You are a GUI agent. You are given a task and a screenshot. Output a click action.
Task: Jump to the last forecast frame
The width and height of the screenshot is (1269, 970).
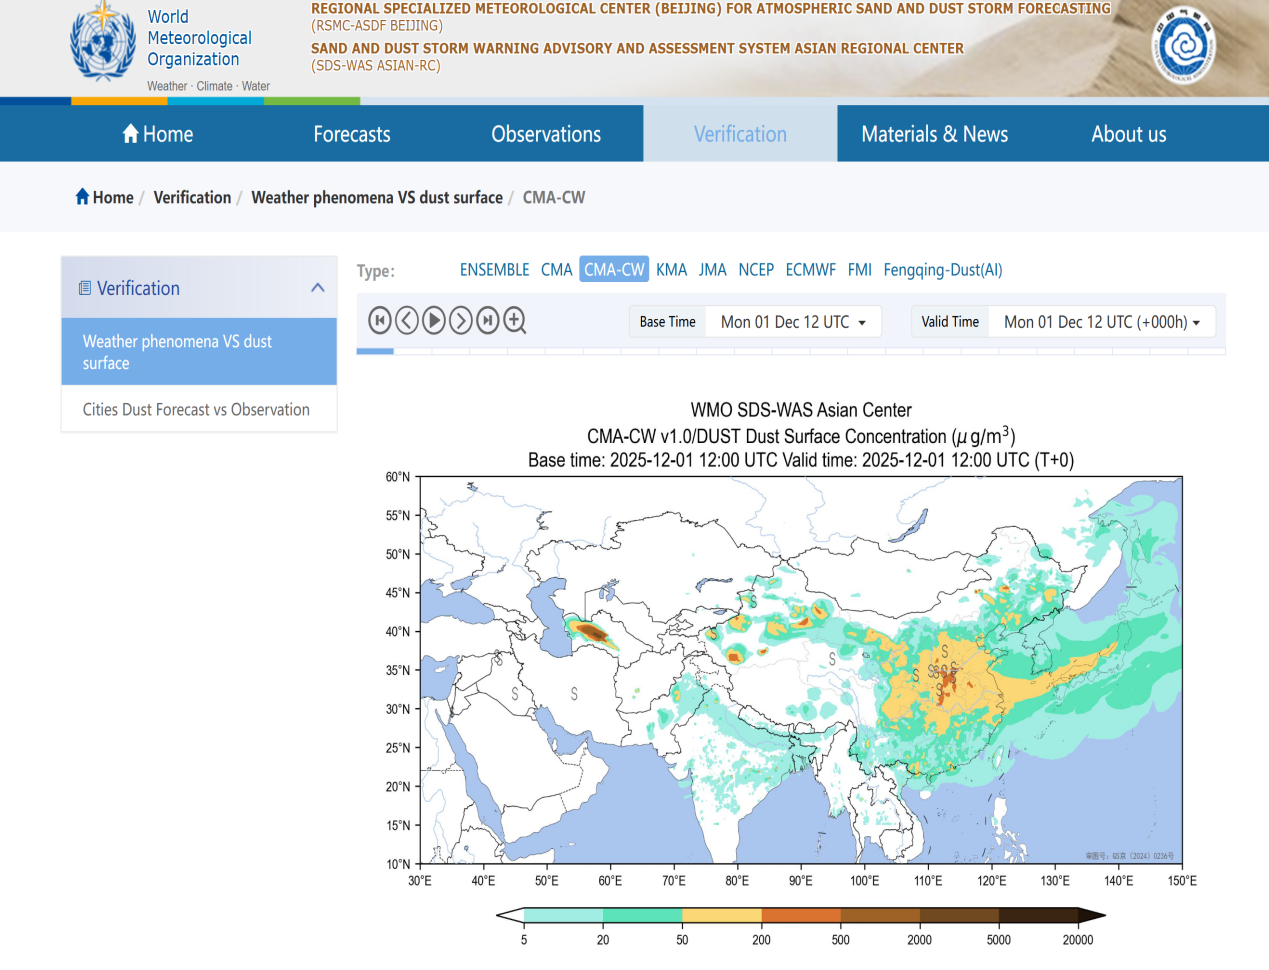[x=487, y=320]
